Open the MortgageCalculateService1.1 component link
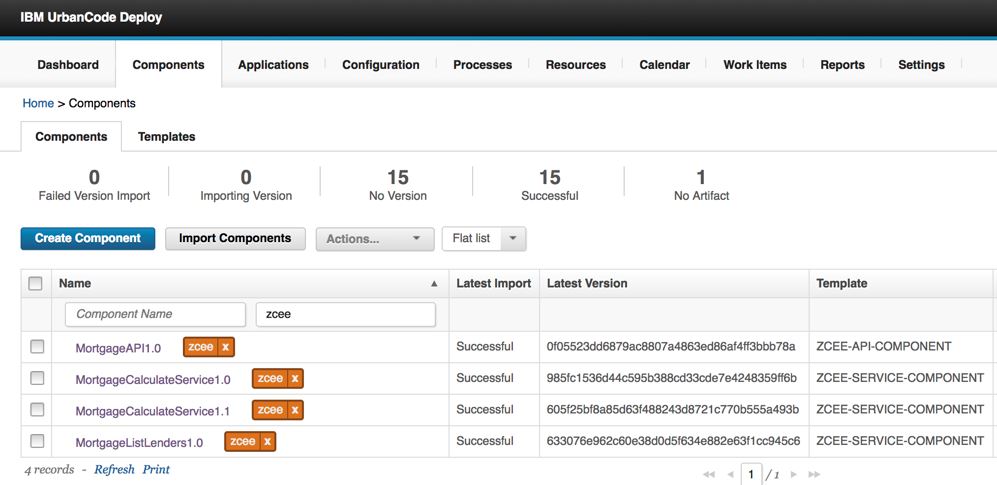The height and width of the screenshot is (485, 997). pos(153,411)
